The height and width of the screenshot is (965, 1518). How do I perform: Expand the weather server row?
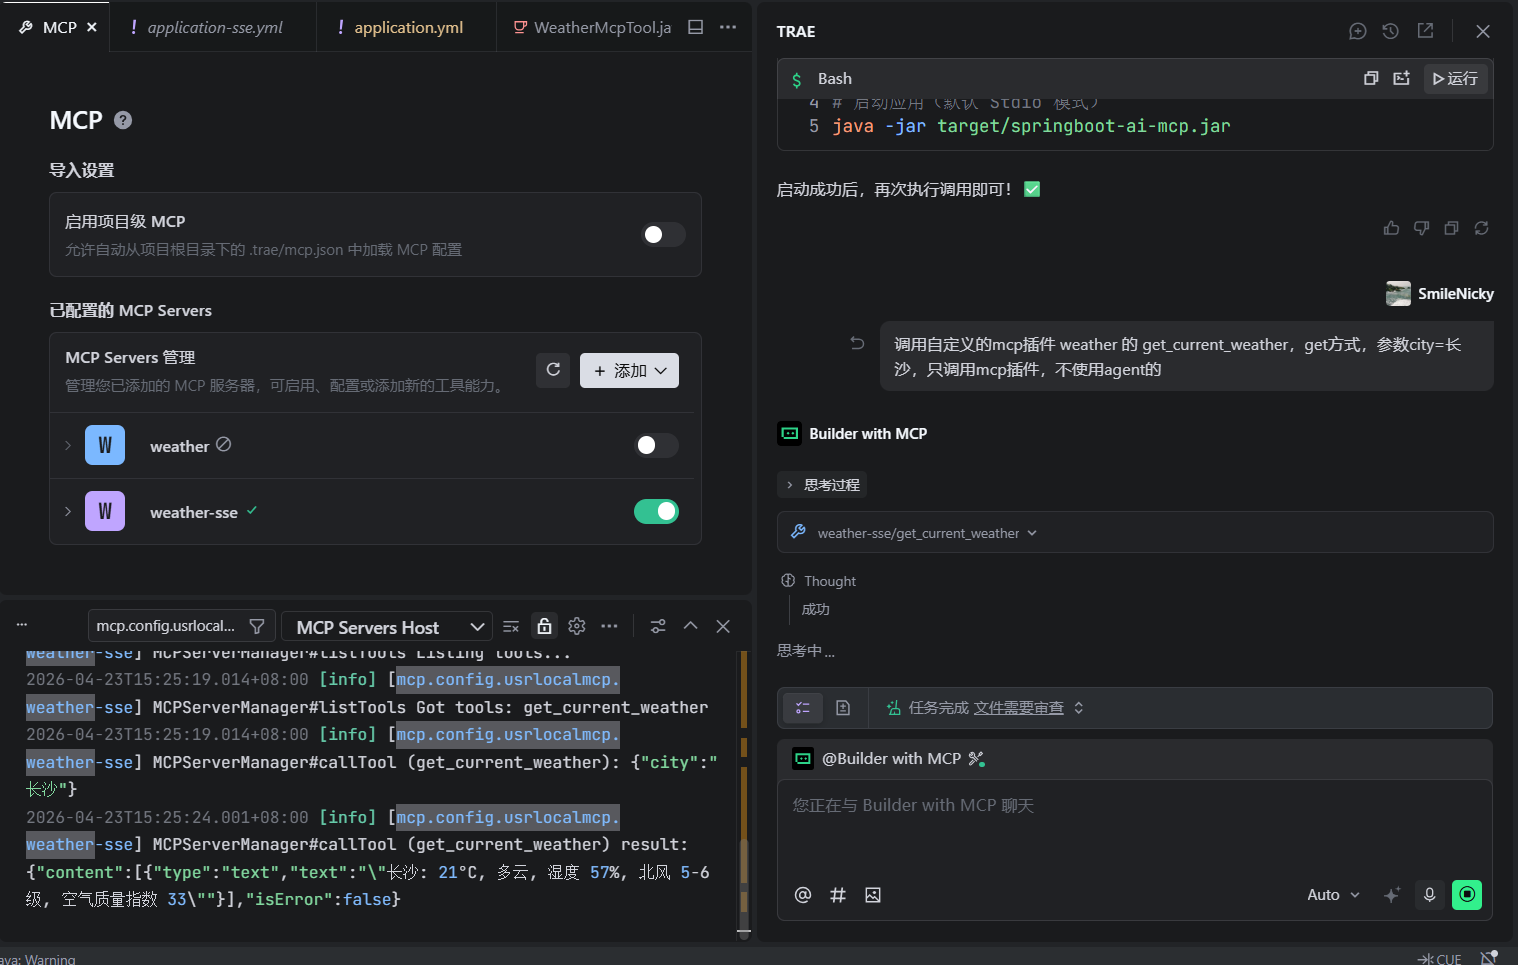(x=68, y=445)
